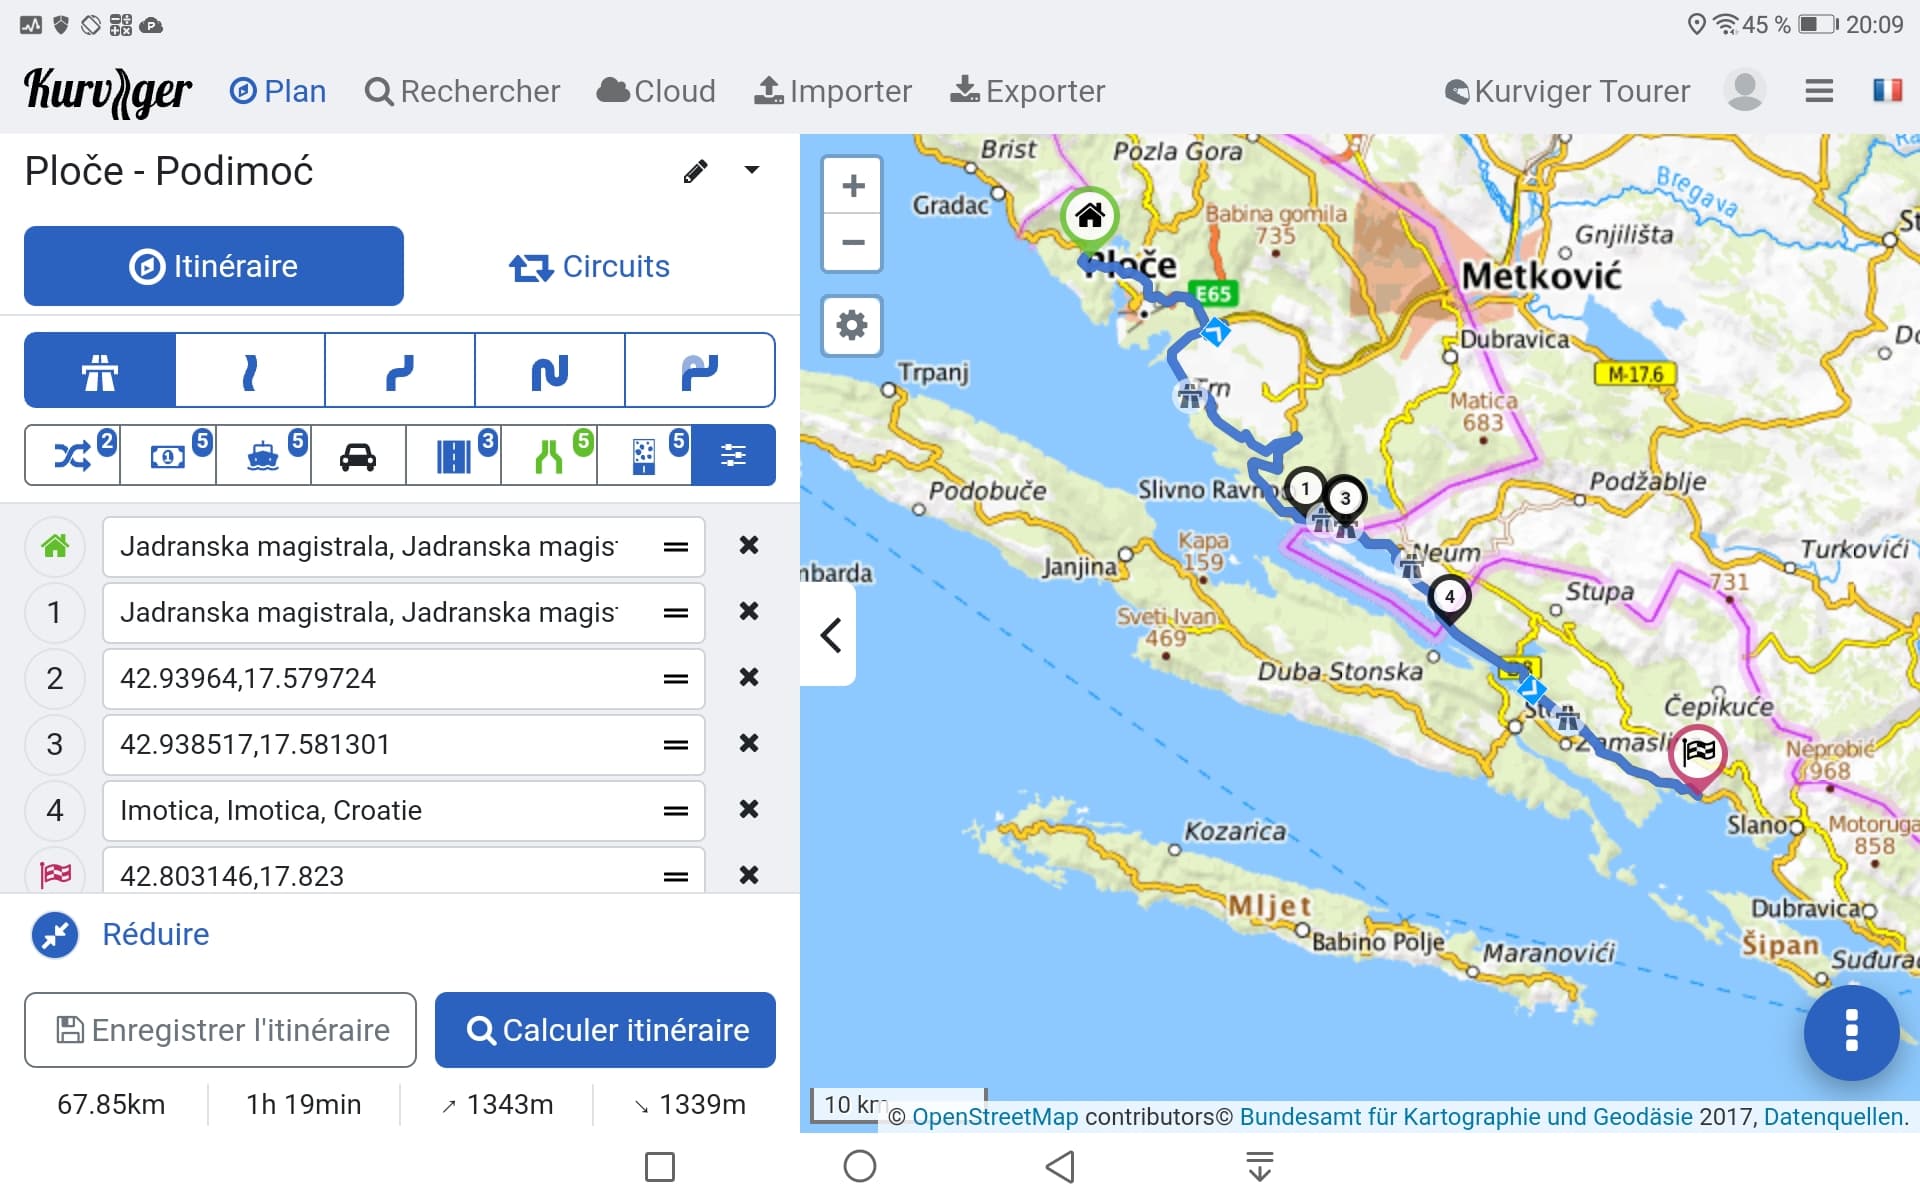
Task: Select the extra curvy routing profile
Action: coord(550,371)
